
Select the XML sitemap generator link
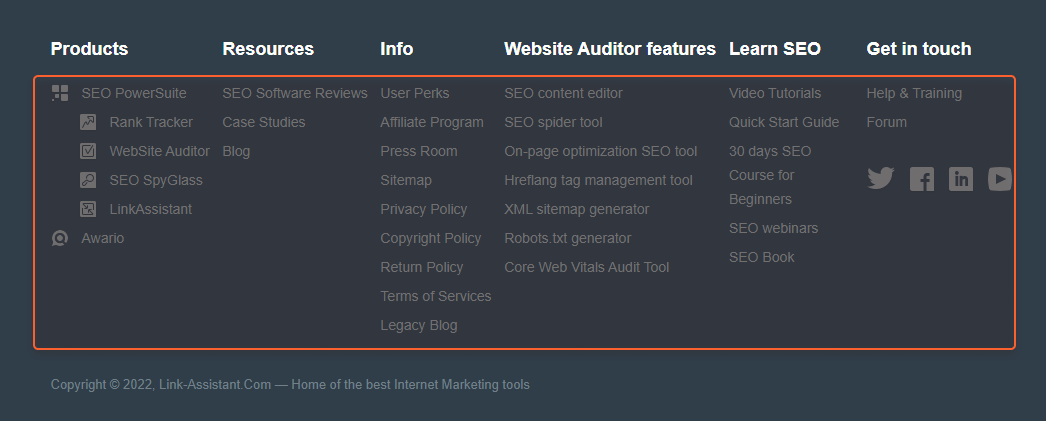pos(576,209)
